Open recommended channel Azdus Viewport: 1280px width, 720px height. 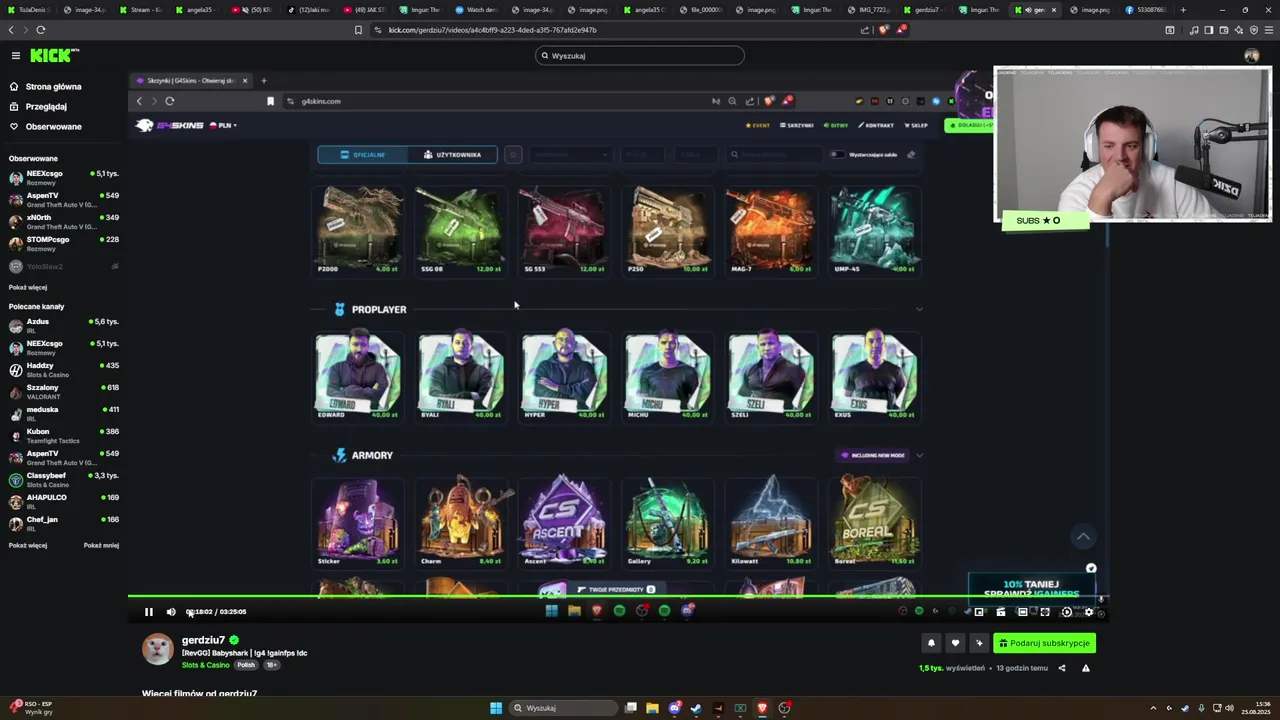[64, 326]
